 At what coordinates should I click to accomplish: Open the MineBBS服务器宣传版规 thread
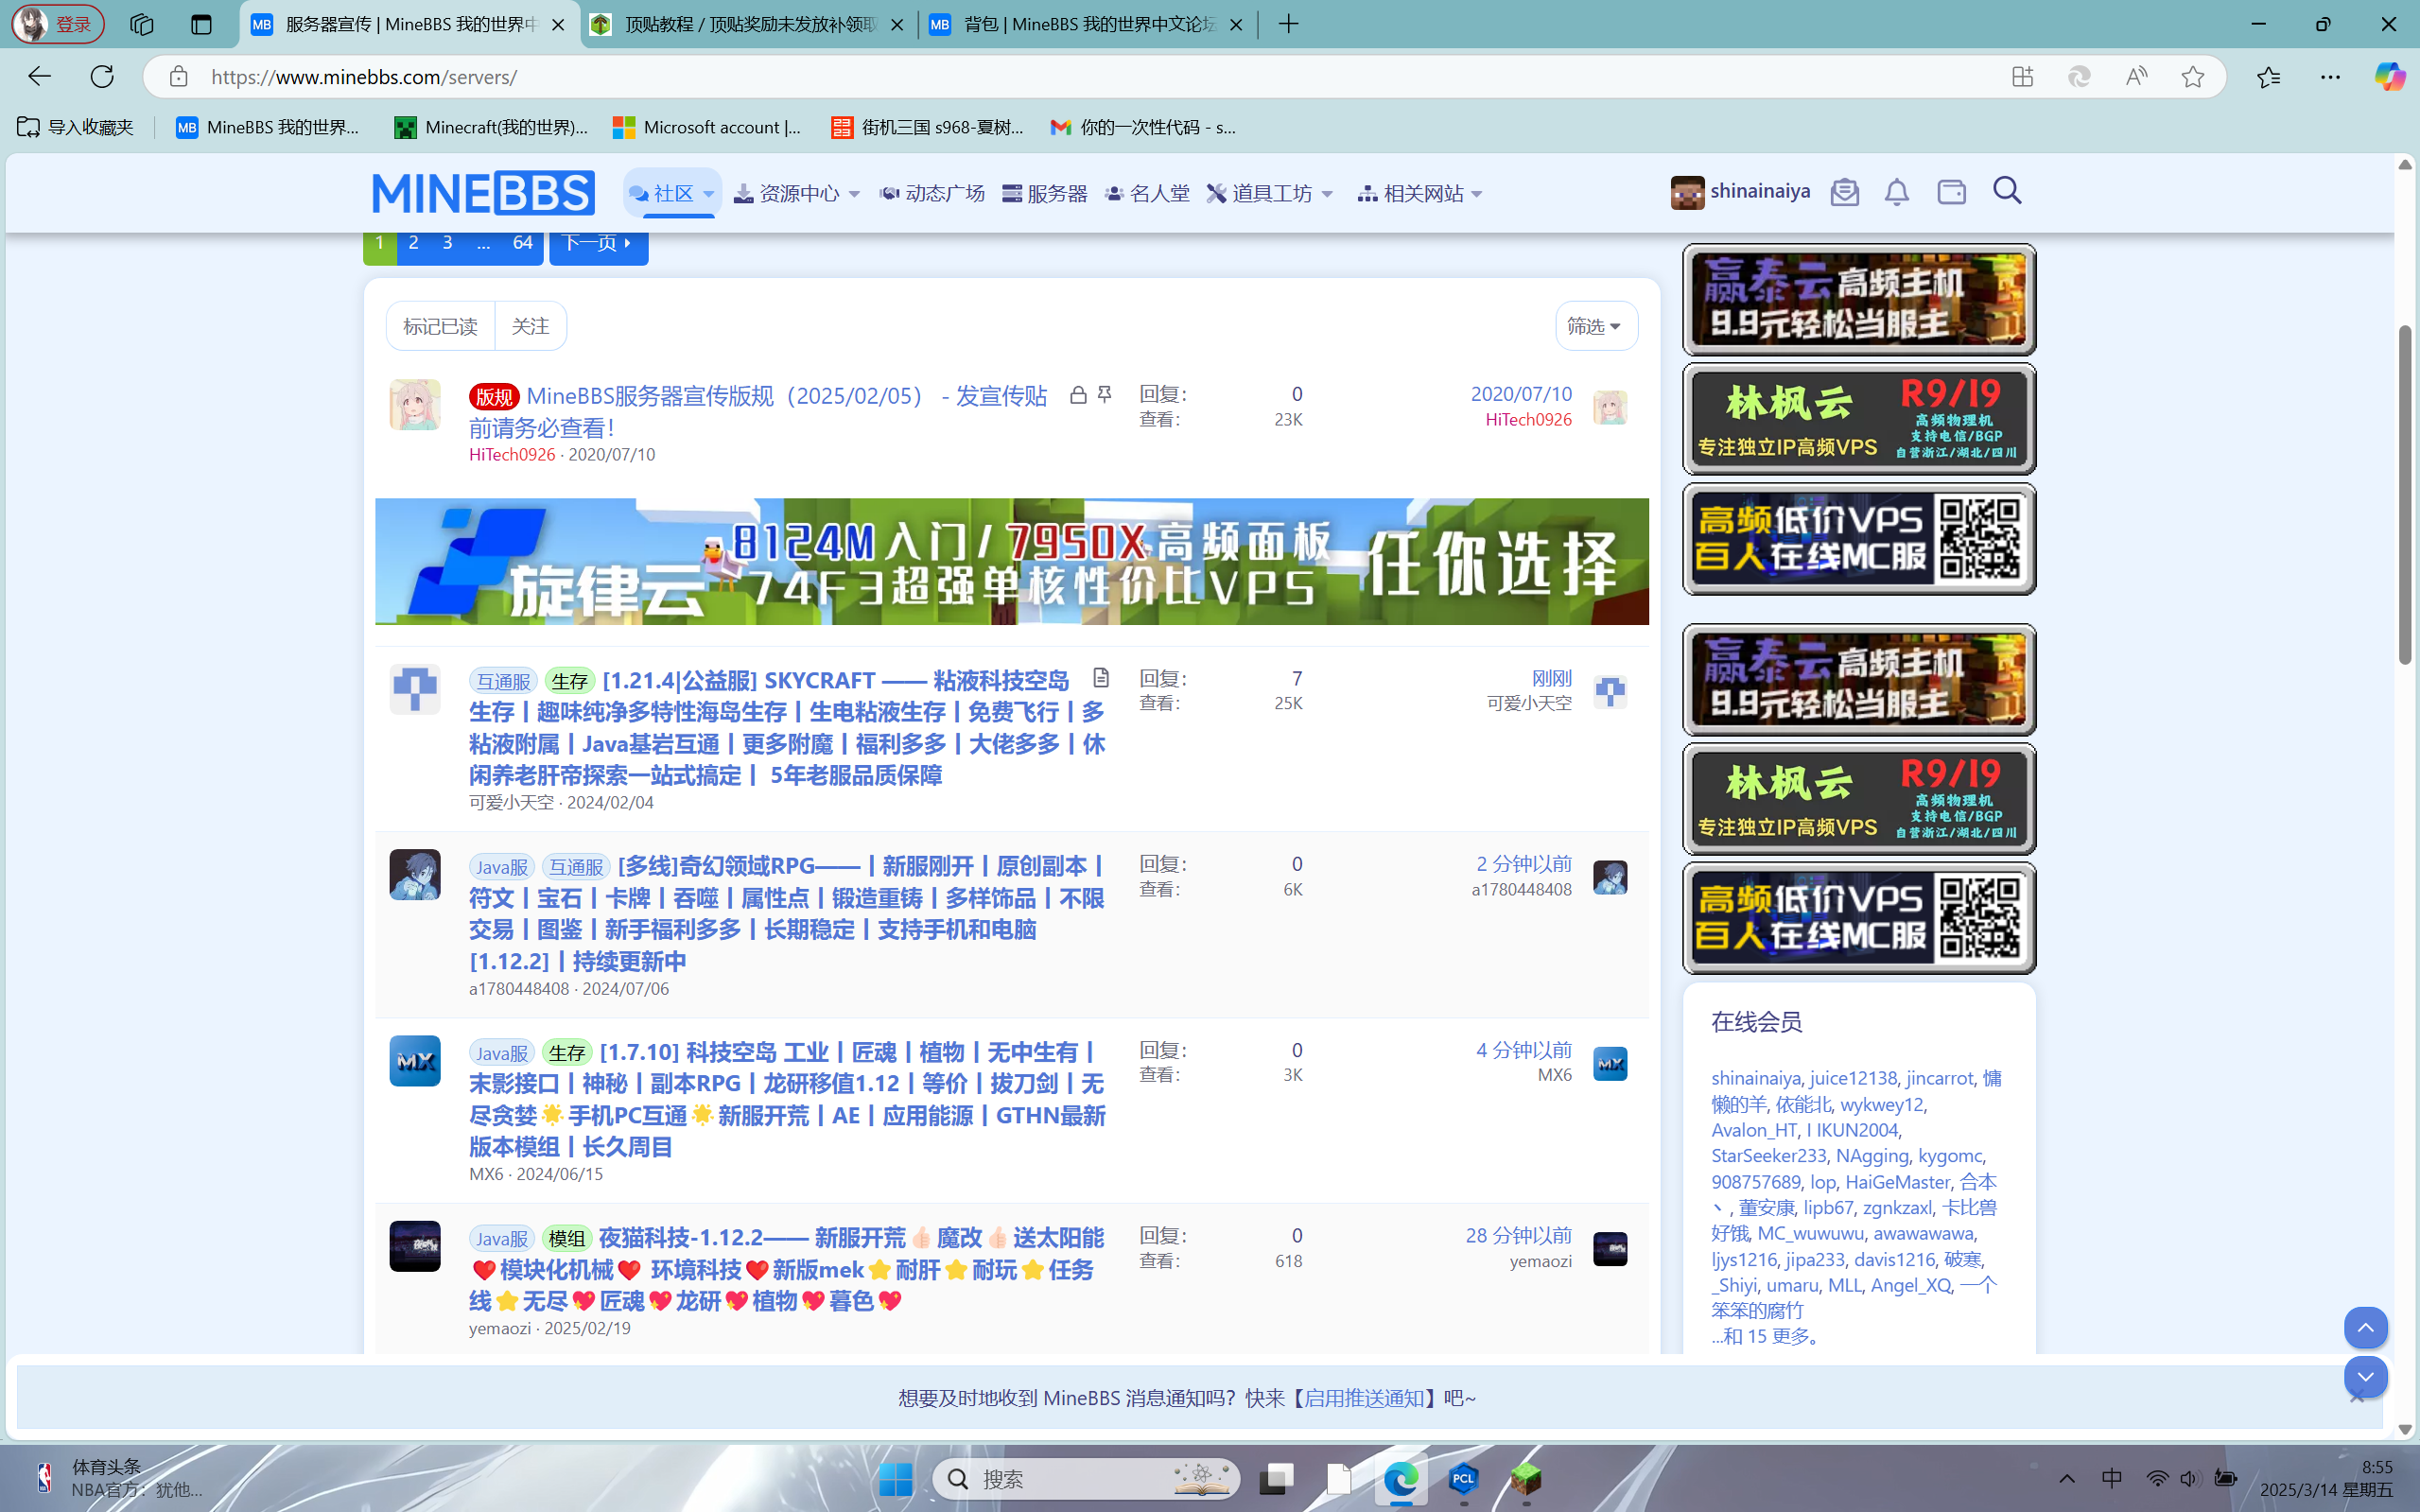click(759, 411)
